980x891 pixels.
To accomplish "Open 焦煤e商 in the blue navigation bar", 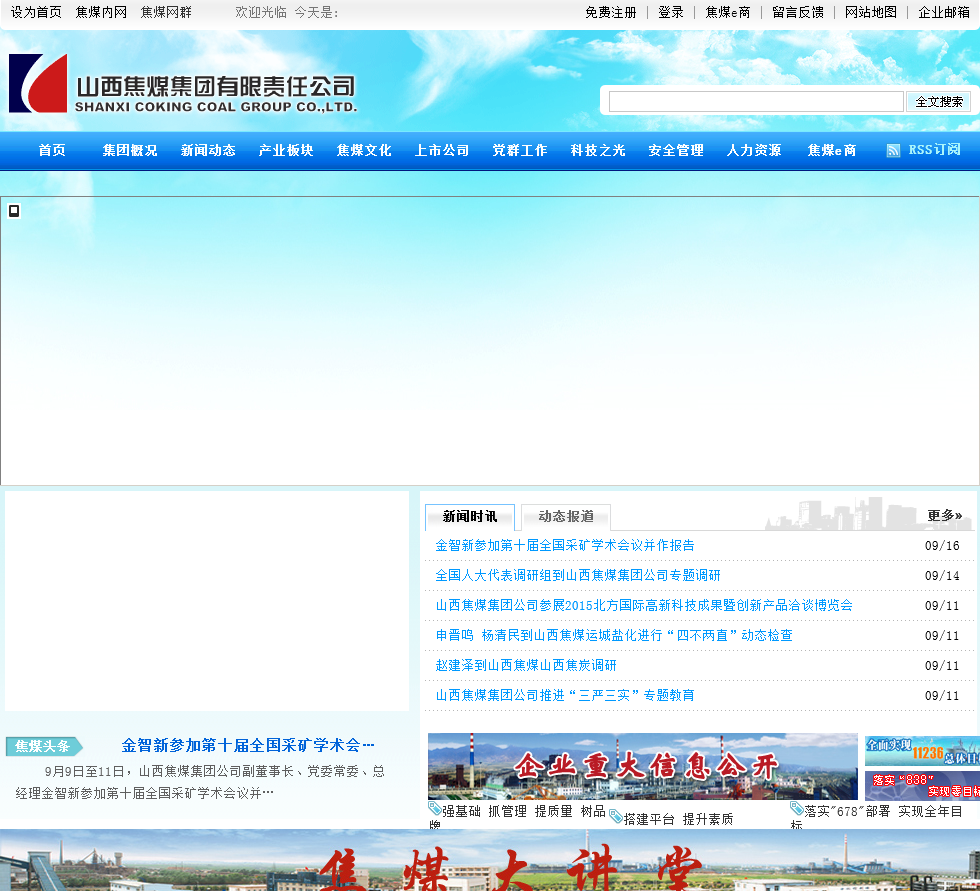I will pos(831,150).
